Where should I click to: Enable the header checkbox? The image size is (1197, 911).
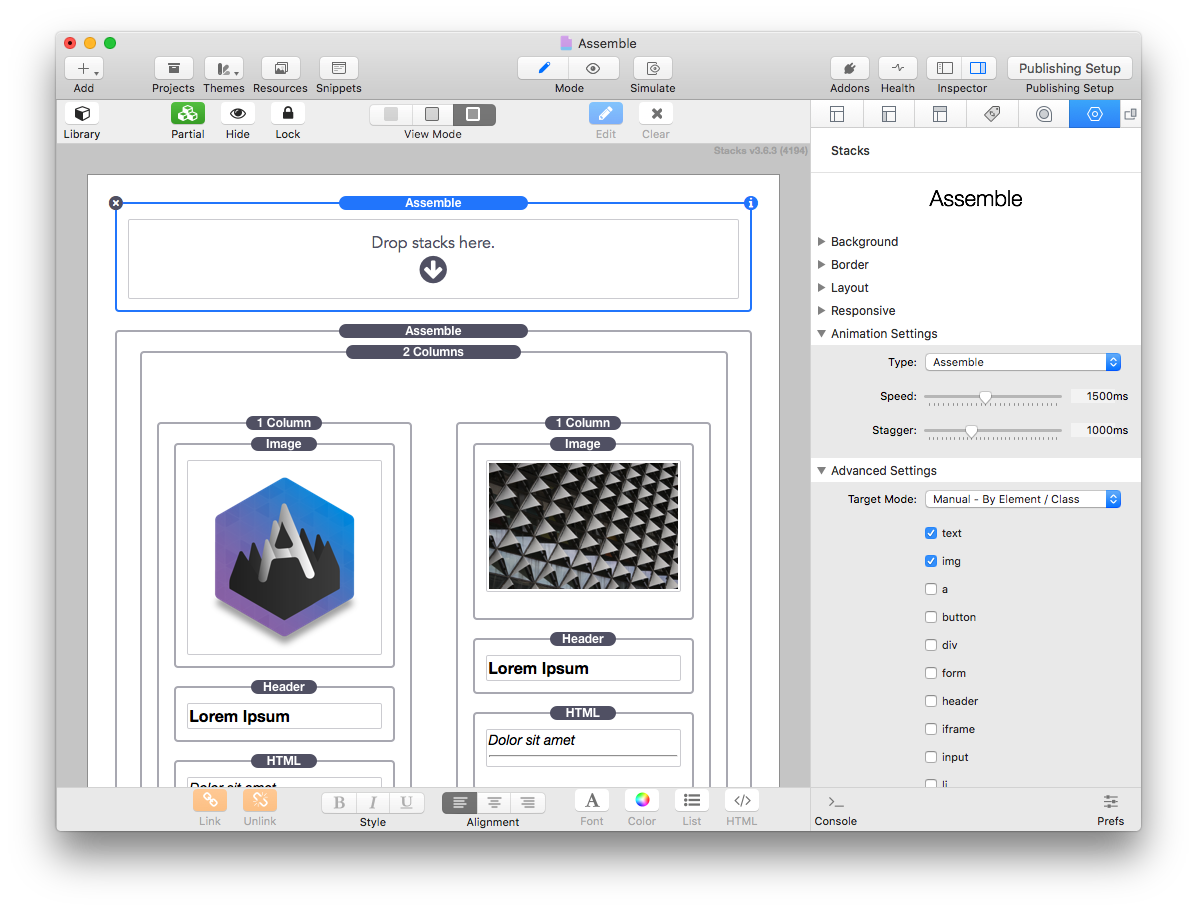pyautogui.click(x=931, y=701)
